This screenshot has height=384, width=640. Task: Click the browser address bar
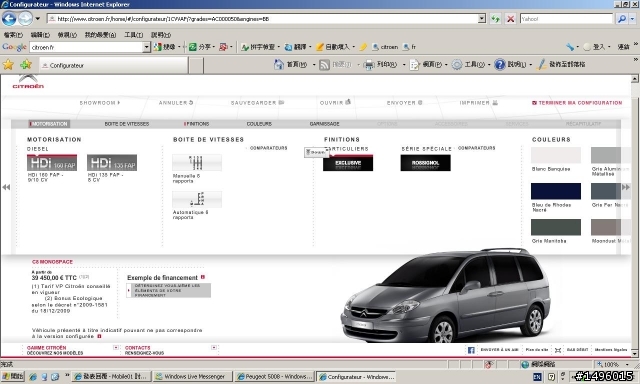point(263,19)
